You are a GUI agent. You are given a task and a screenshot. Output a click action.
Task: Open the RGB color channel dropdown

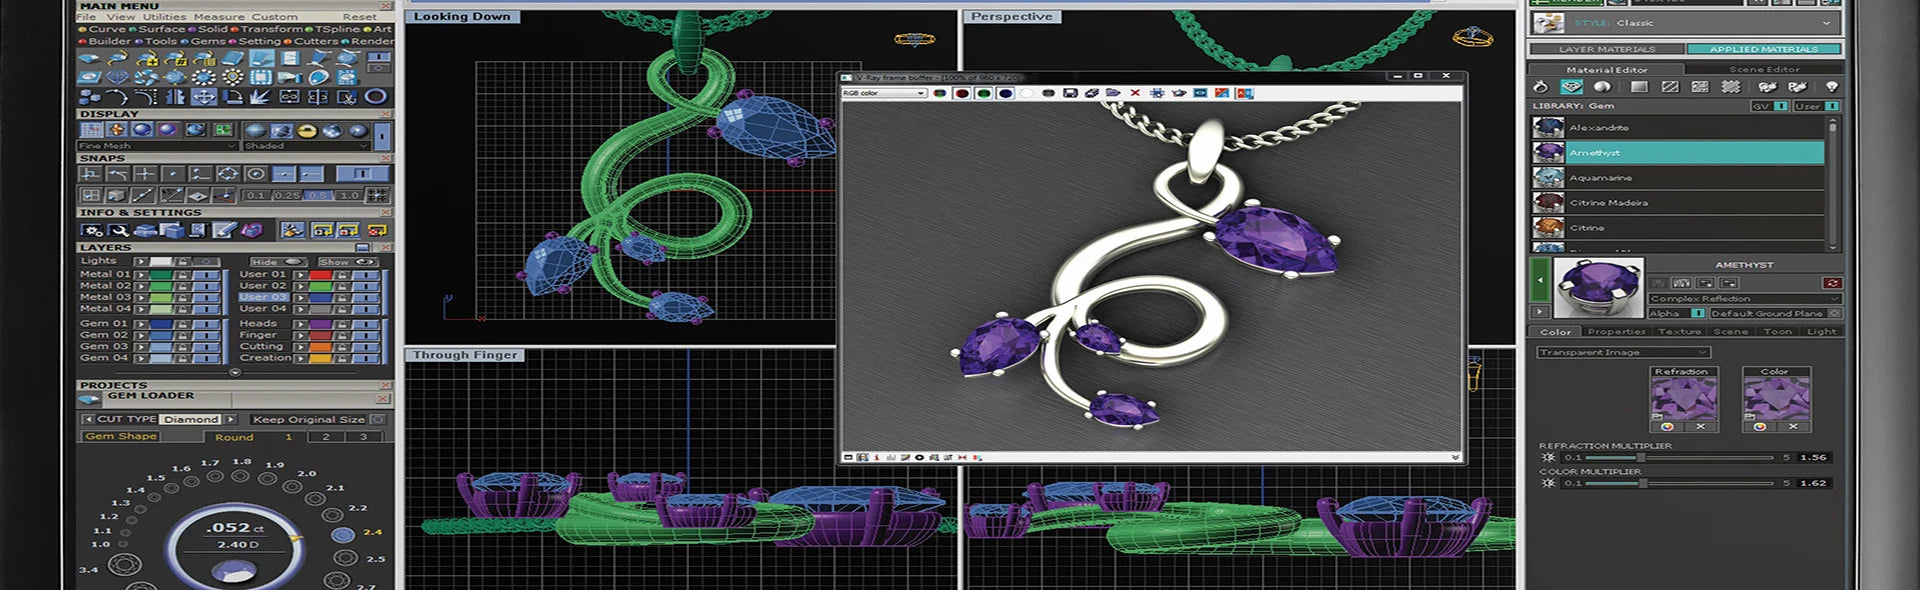point(884,93)
